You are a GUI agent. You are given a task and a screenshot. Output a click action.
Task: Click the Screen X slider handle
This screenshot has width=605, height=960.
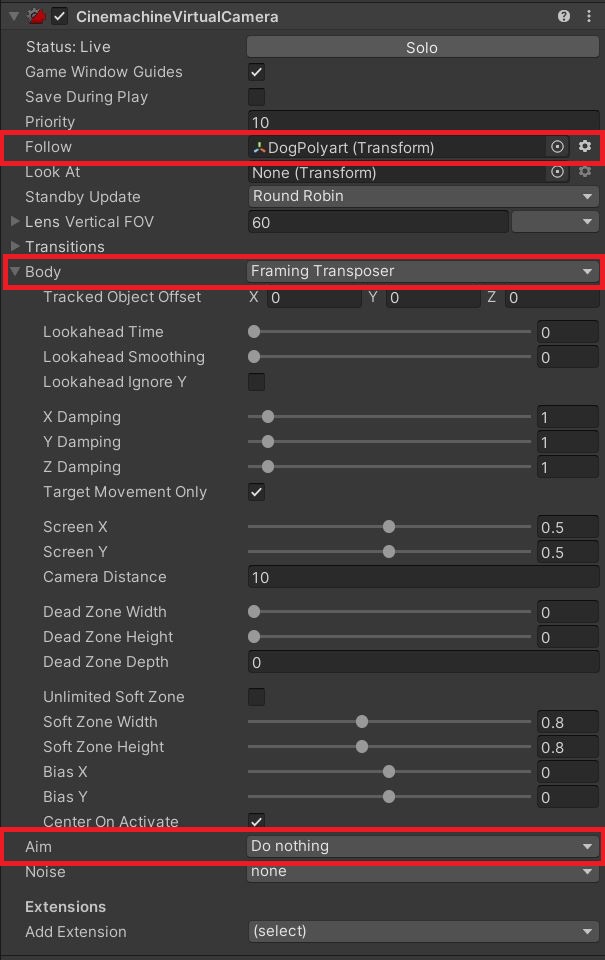(x=389, y=527)
